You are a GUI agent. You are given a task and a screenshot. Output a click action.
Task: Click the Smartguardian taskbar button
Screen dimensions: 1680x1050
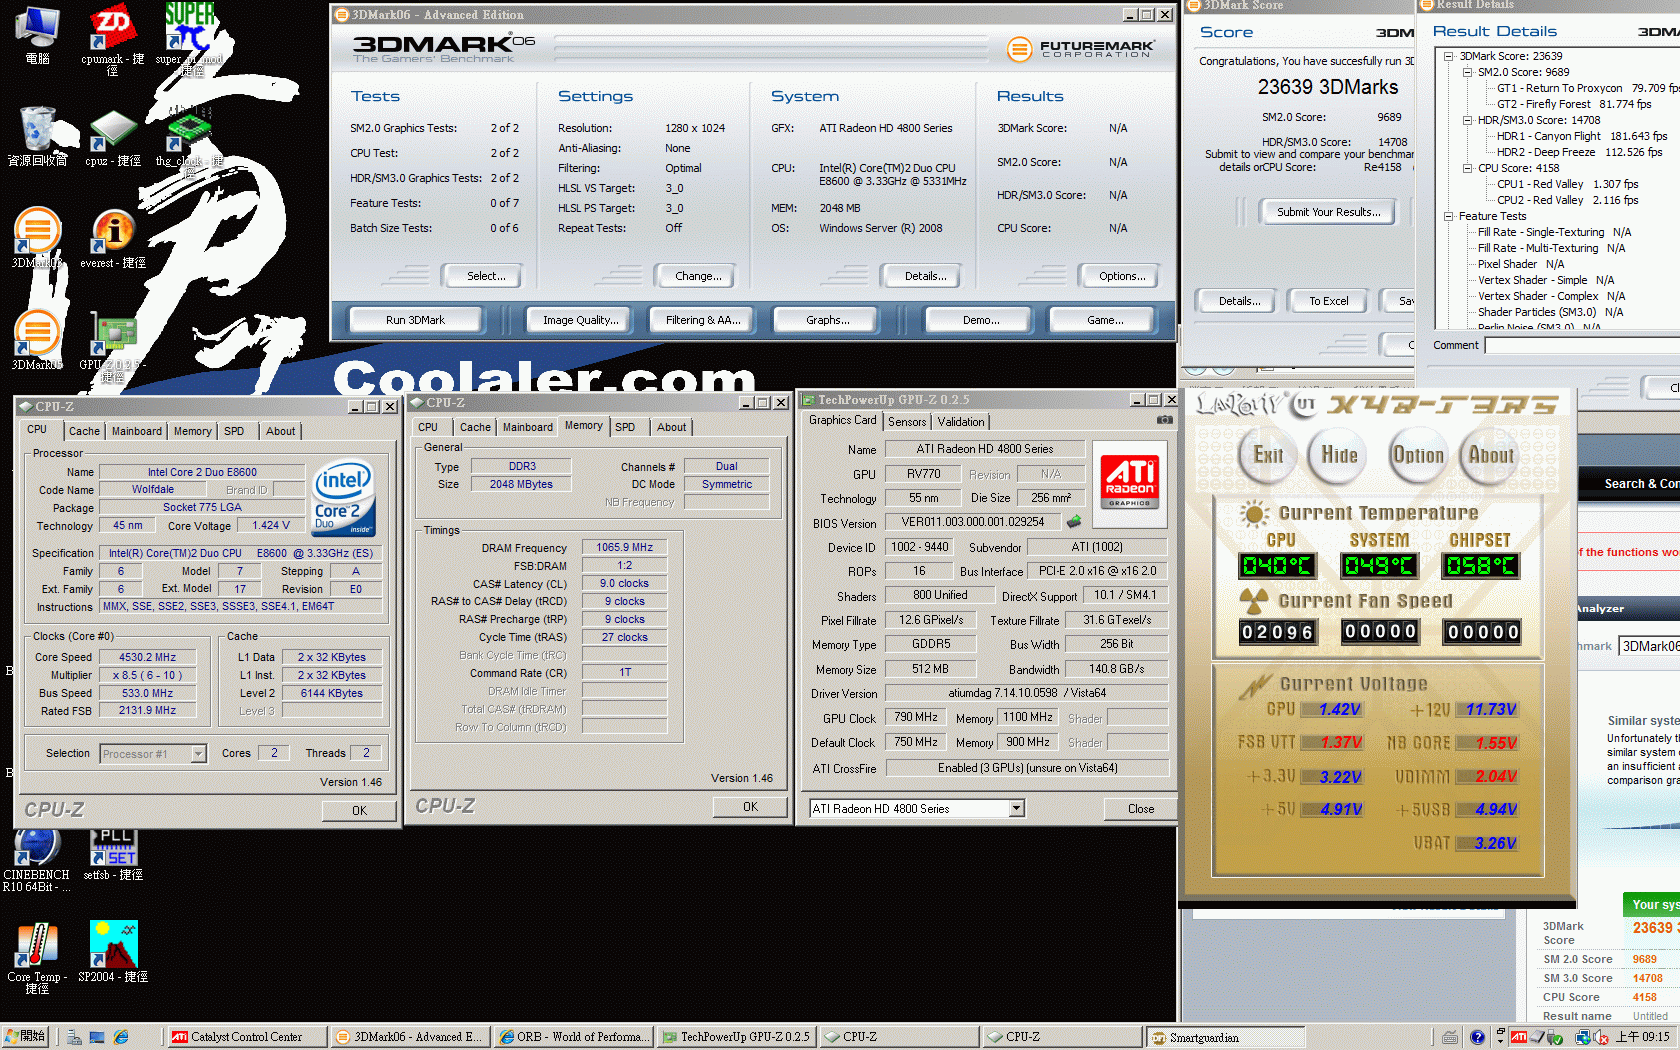tap(1225, 1038)
